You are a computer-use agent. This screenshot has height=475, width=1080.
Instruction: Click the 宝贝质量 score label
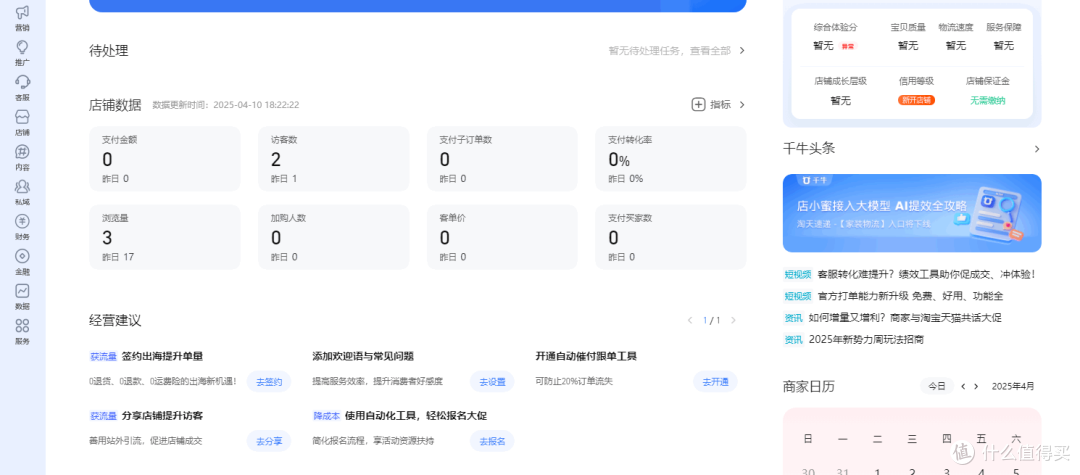point(908,28)
